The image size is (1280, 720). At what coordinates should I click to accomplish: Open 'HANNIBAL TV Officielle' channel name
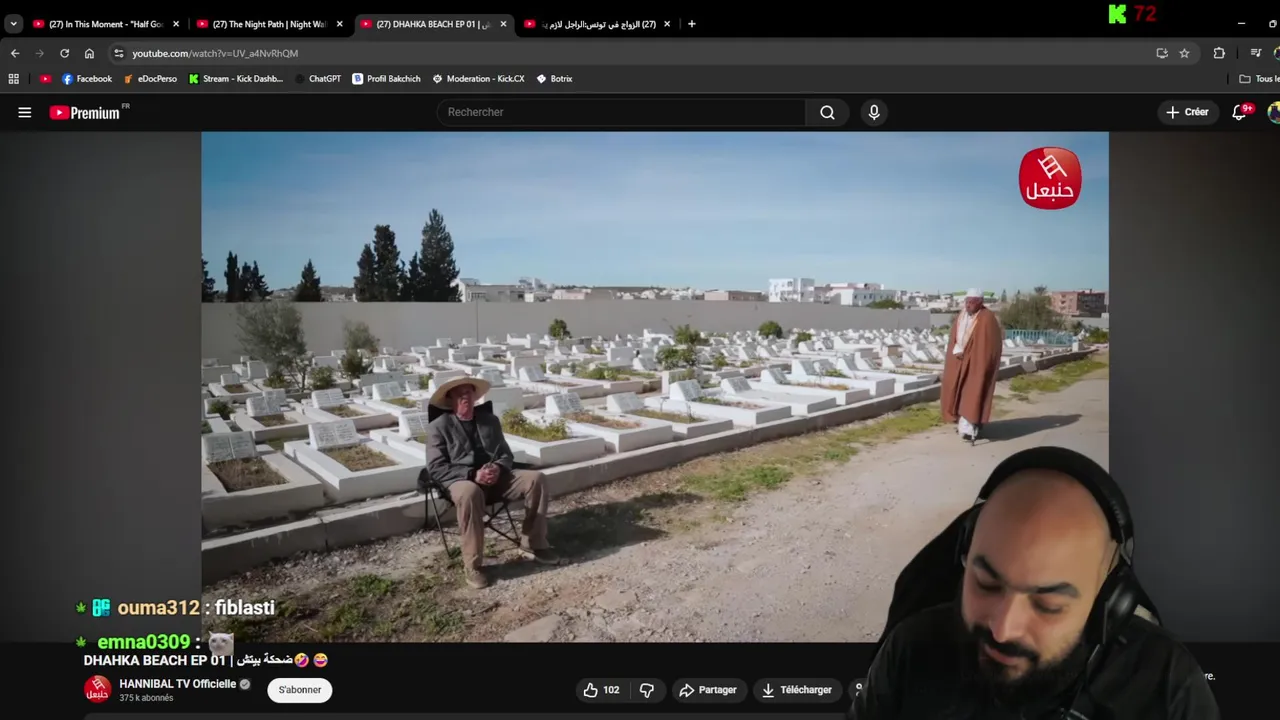(x=178, y=684)
